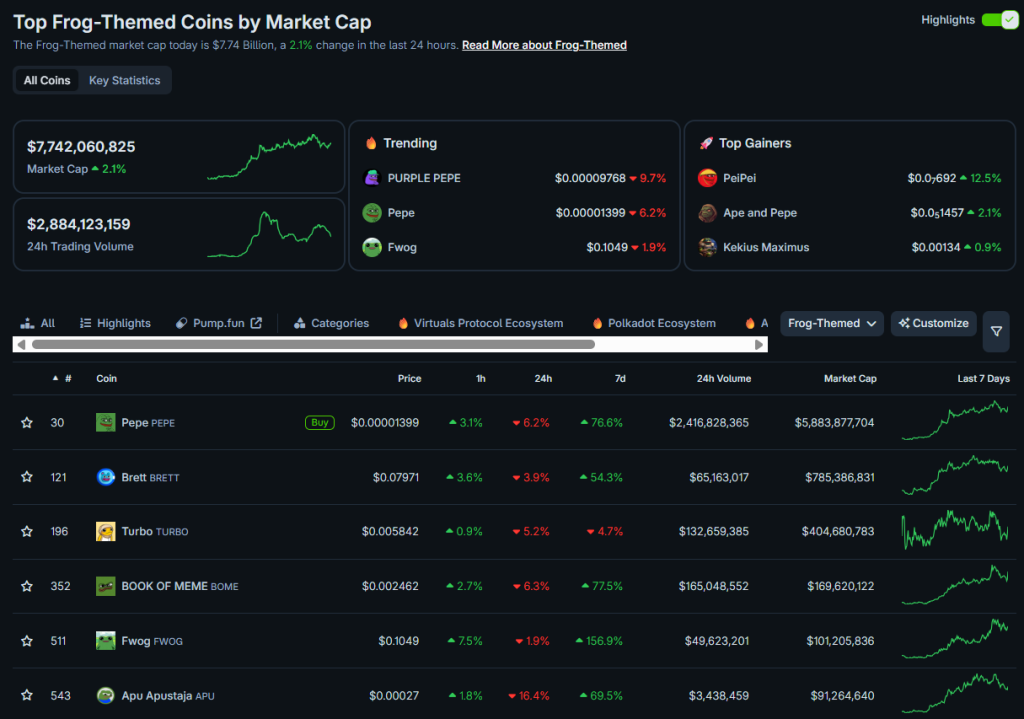Click BOOK OF MEME price $0.002462
The width and height of the screenshot is (1024, 719).
tap(391, 586)
